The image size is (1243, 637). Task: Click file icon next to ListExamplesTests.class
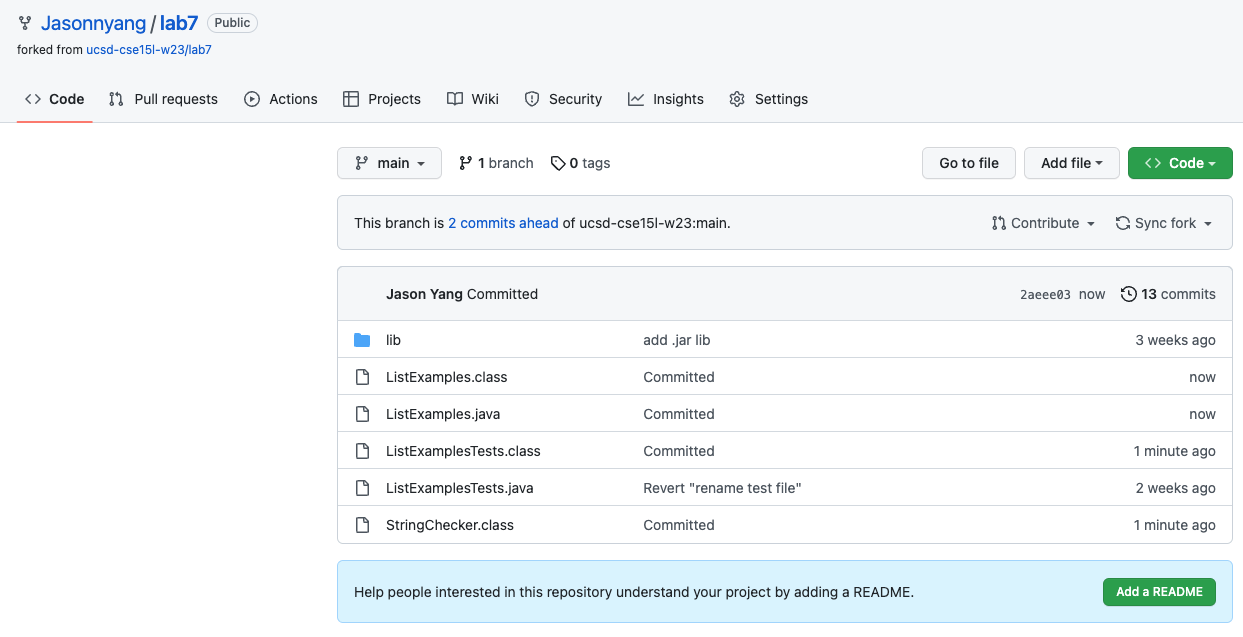362,451
